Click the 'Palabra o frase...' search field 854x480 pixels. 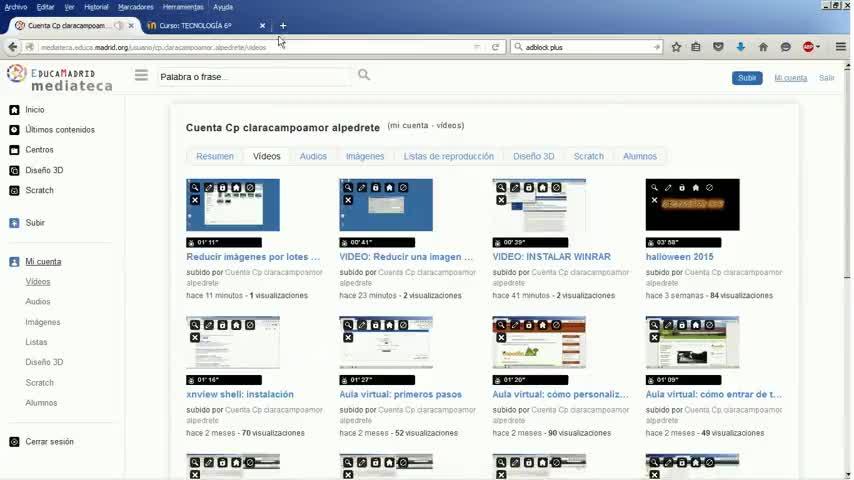(x=253, y=77)
